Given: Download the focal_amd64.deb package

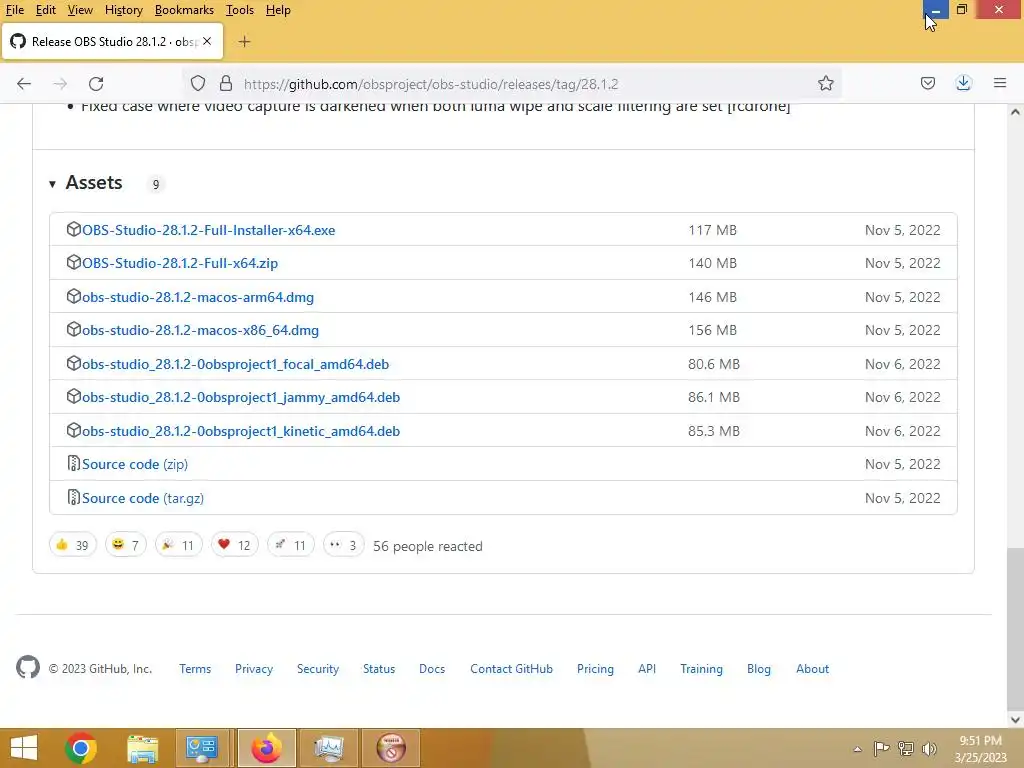Looking at the screenshot, I should click(x=235, y=364).
